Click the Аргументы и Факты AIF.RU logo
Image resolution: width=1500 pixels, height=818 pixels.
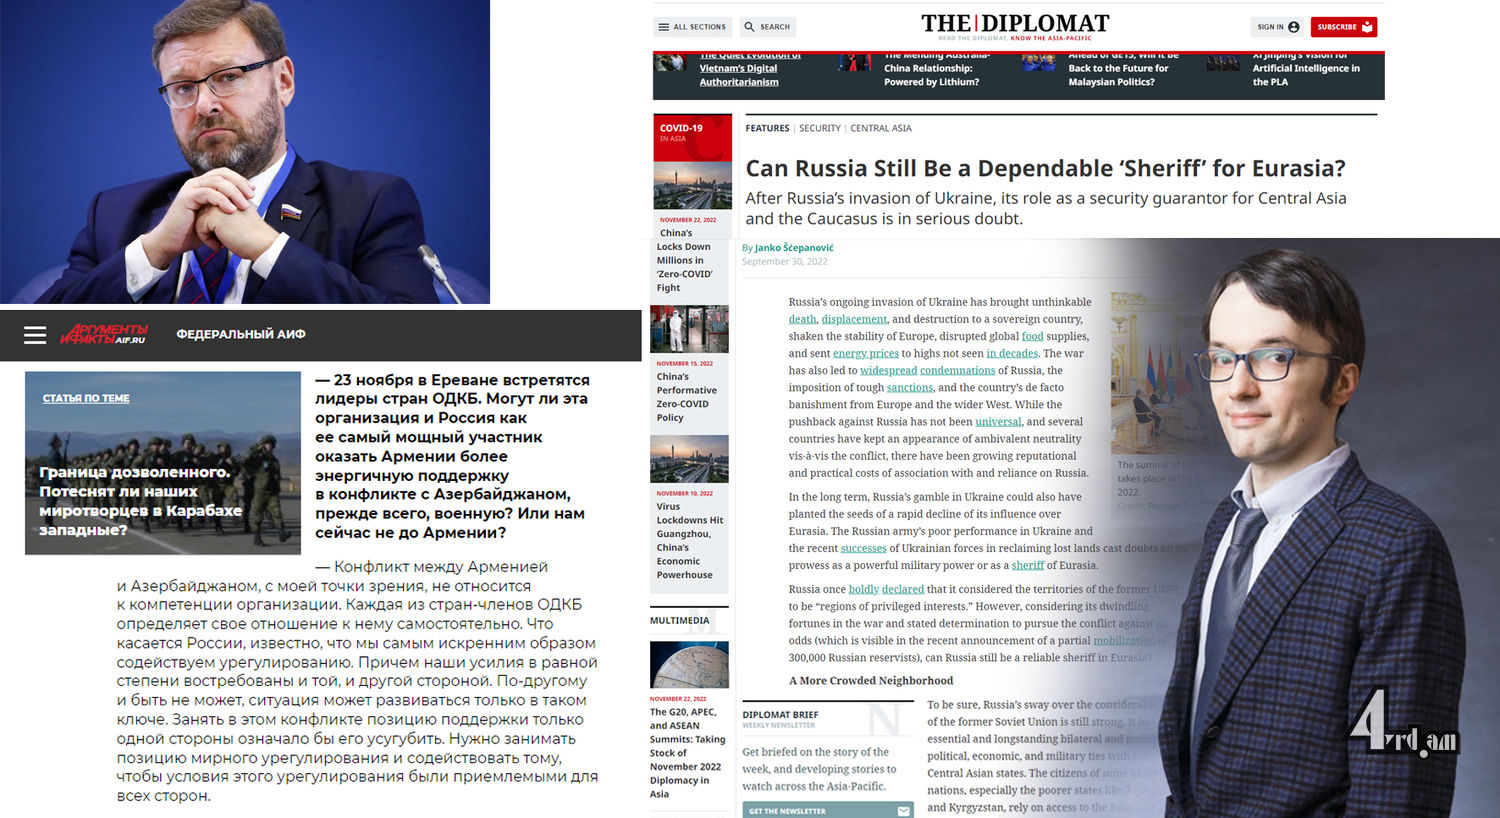(104, 334)
